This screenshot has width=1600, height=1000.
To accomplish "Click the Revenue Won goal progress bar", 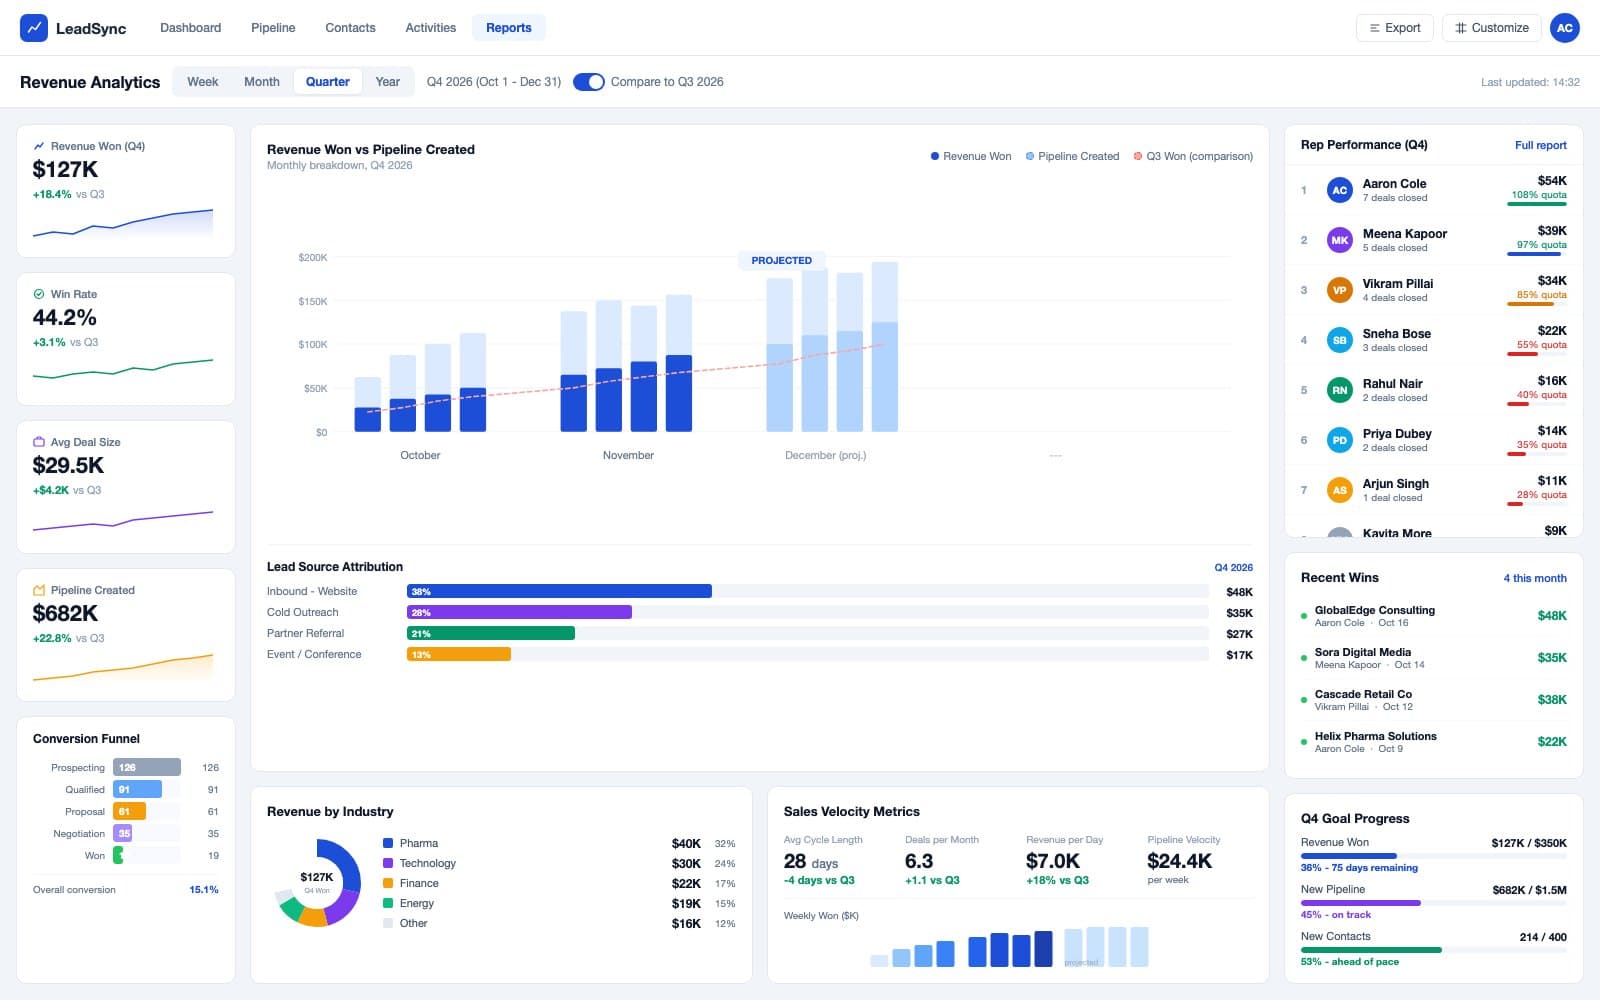I will (x=1434, y=856).
